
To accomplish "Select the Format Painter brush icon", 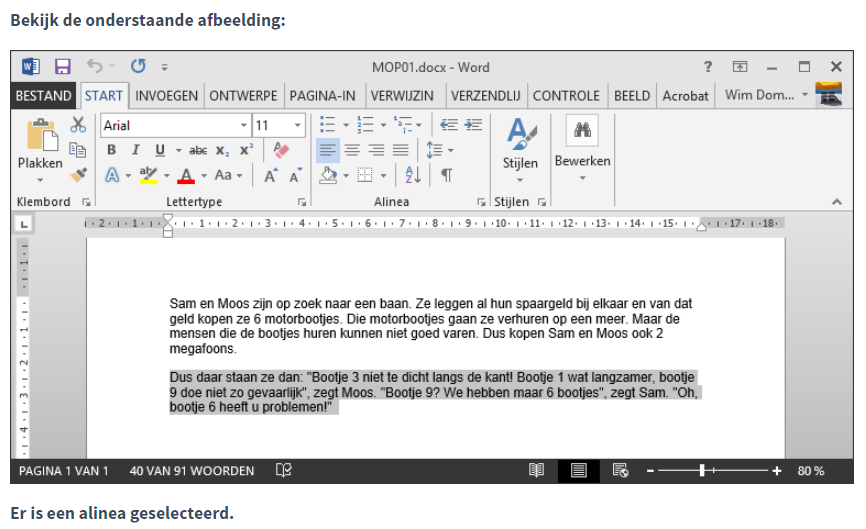I will pyautogui.click(x=79, y=175).
